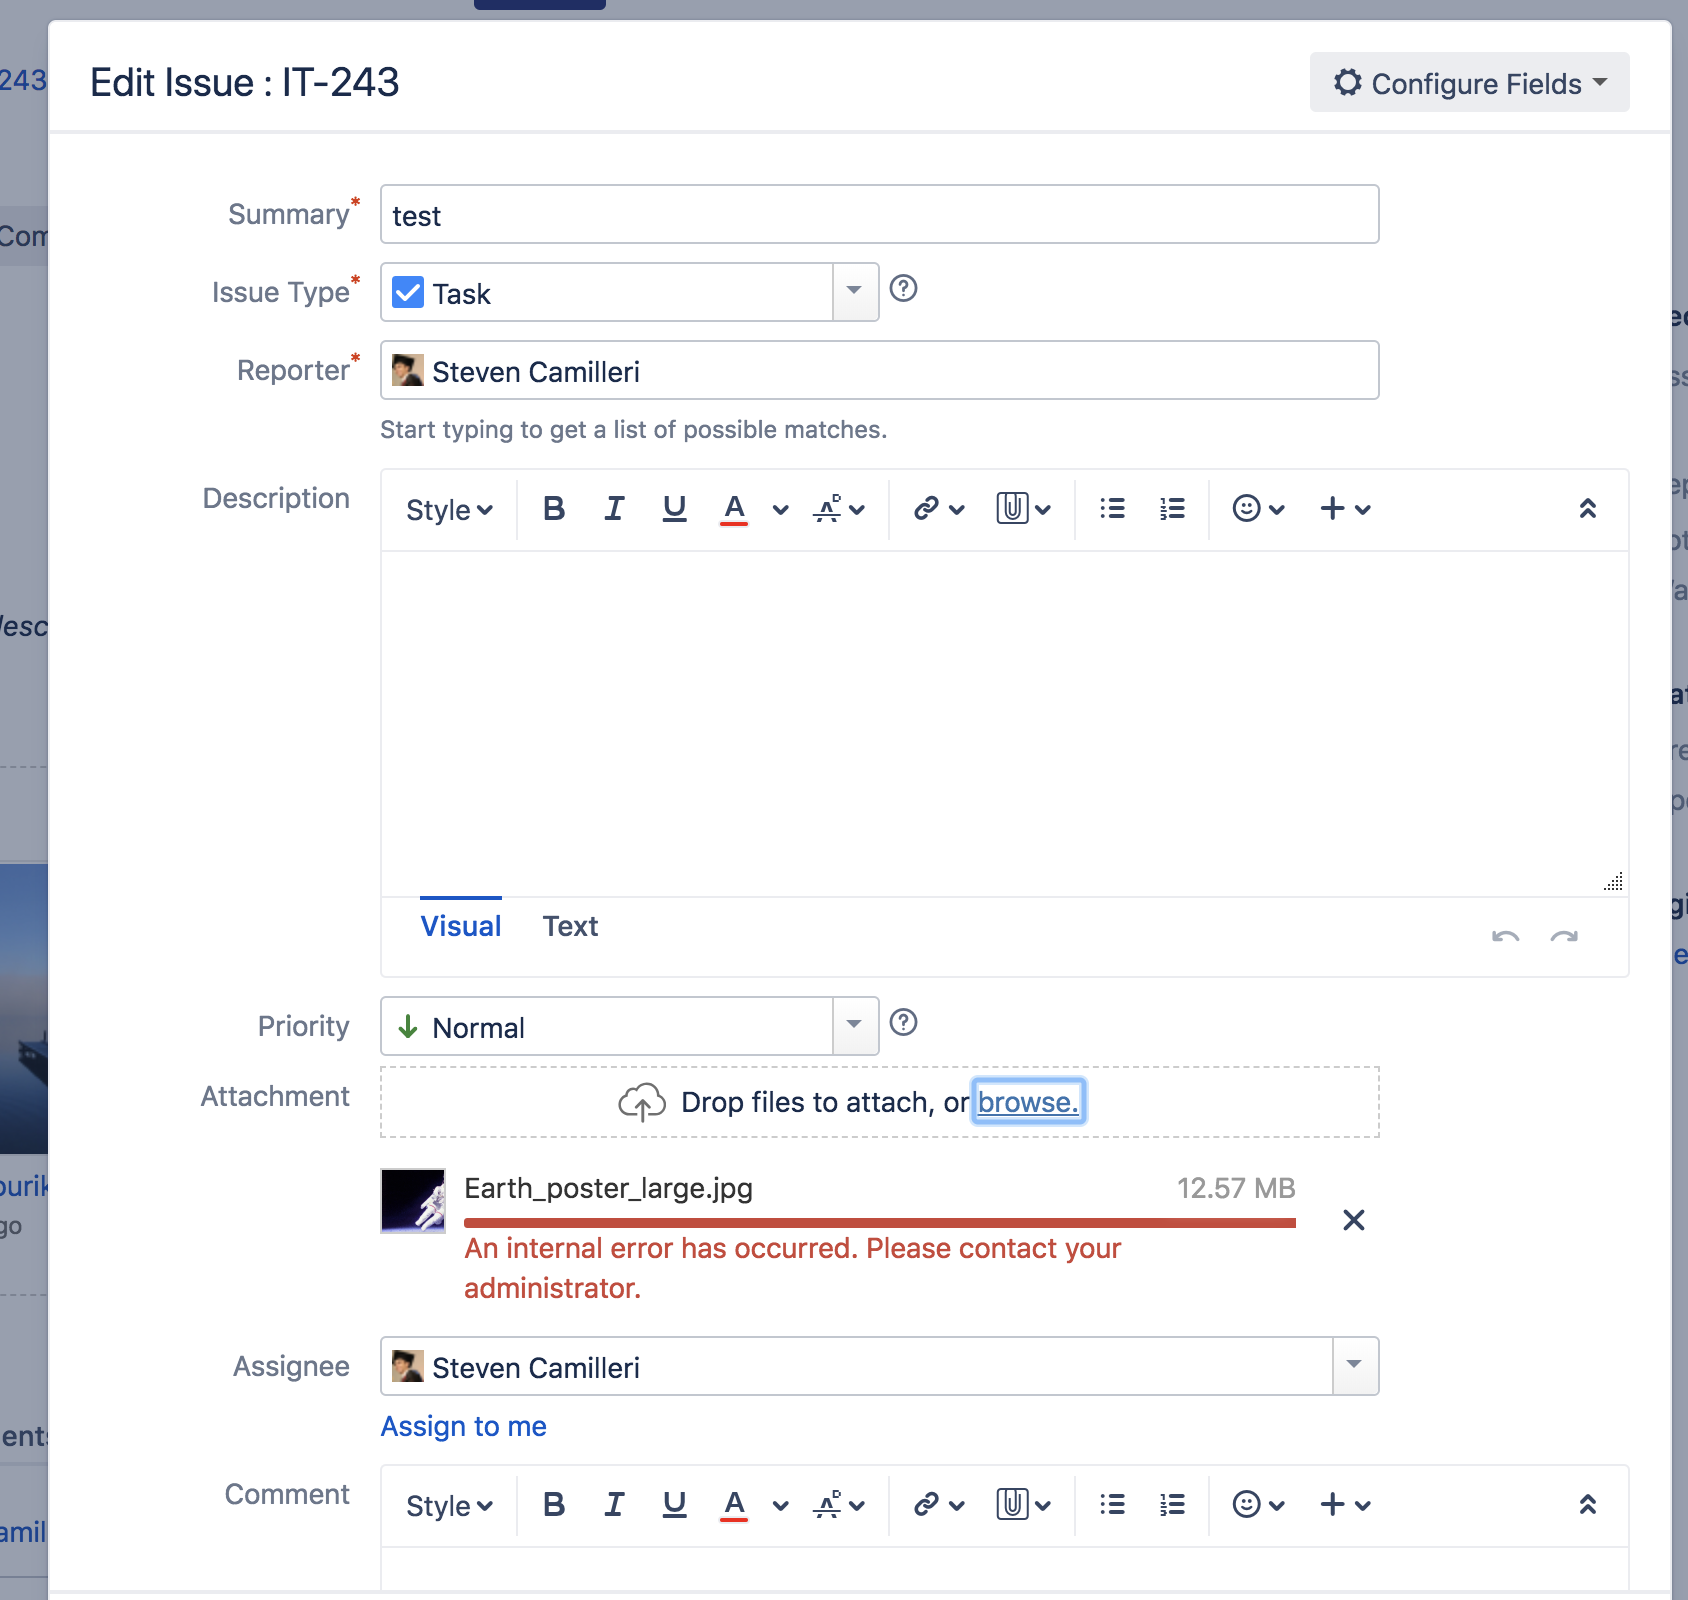
Task: Click Assign to me link
Action: pyautogui.click(x=464, y=1426)
